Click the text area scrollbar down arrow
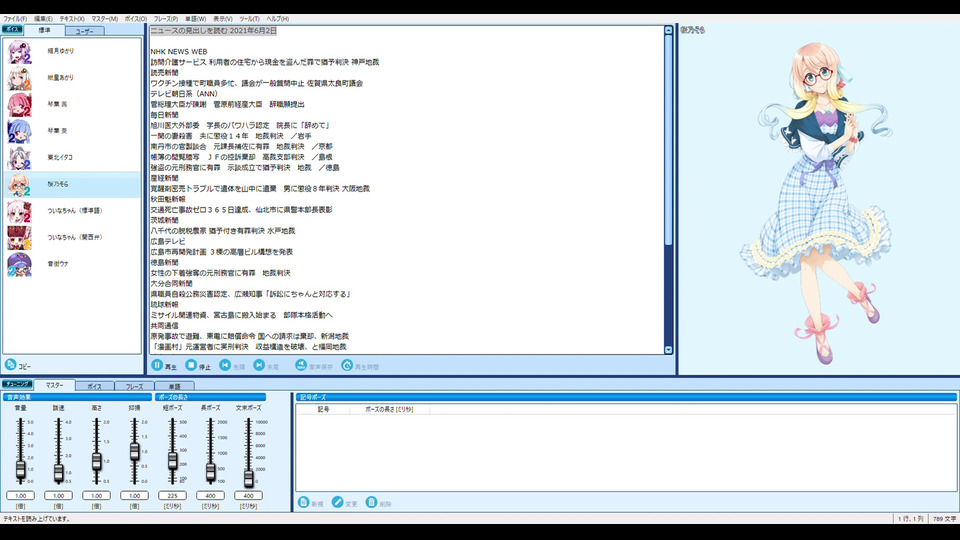The height and width of the screenshot is (540, 960). [668, 350]
